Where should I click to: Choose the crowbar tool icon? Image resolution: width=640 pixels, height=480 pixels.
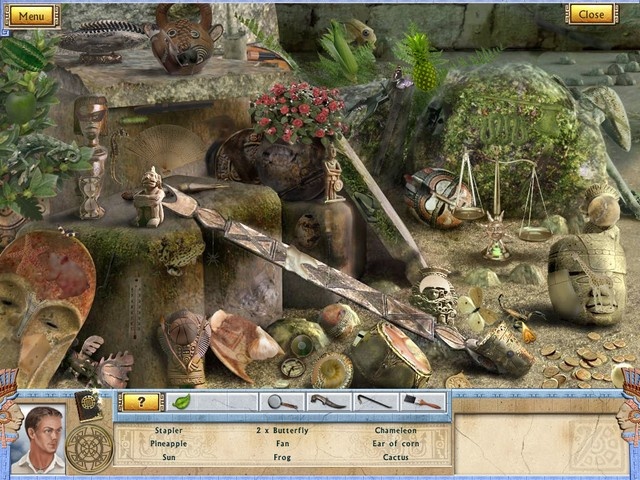tap(375, 402)
